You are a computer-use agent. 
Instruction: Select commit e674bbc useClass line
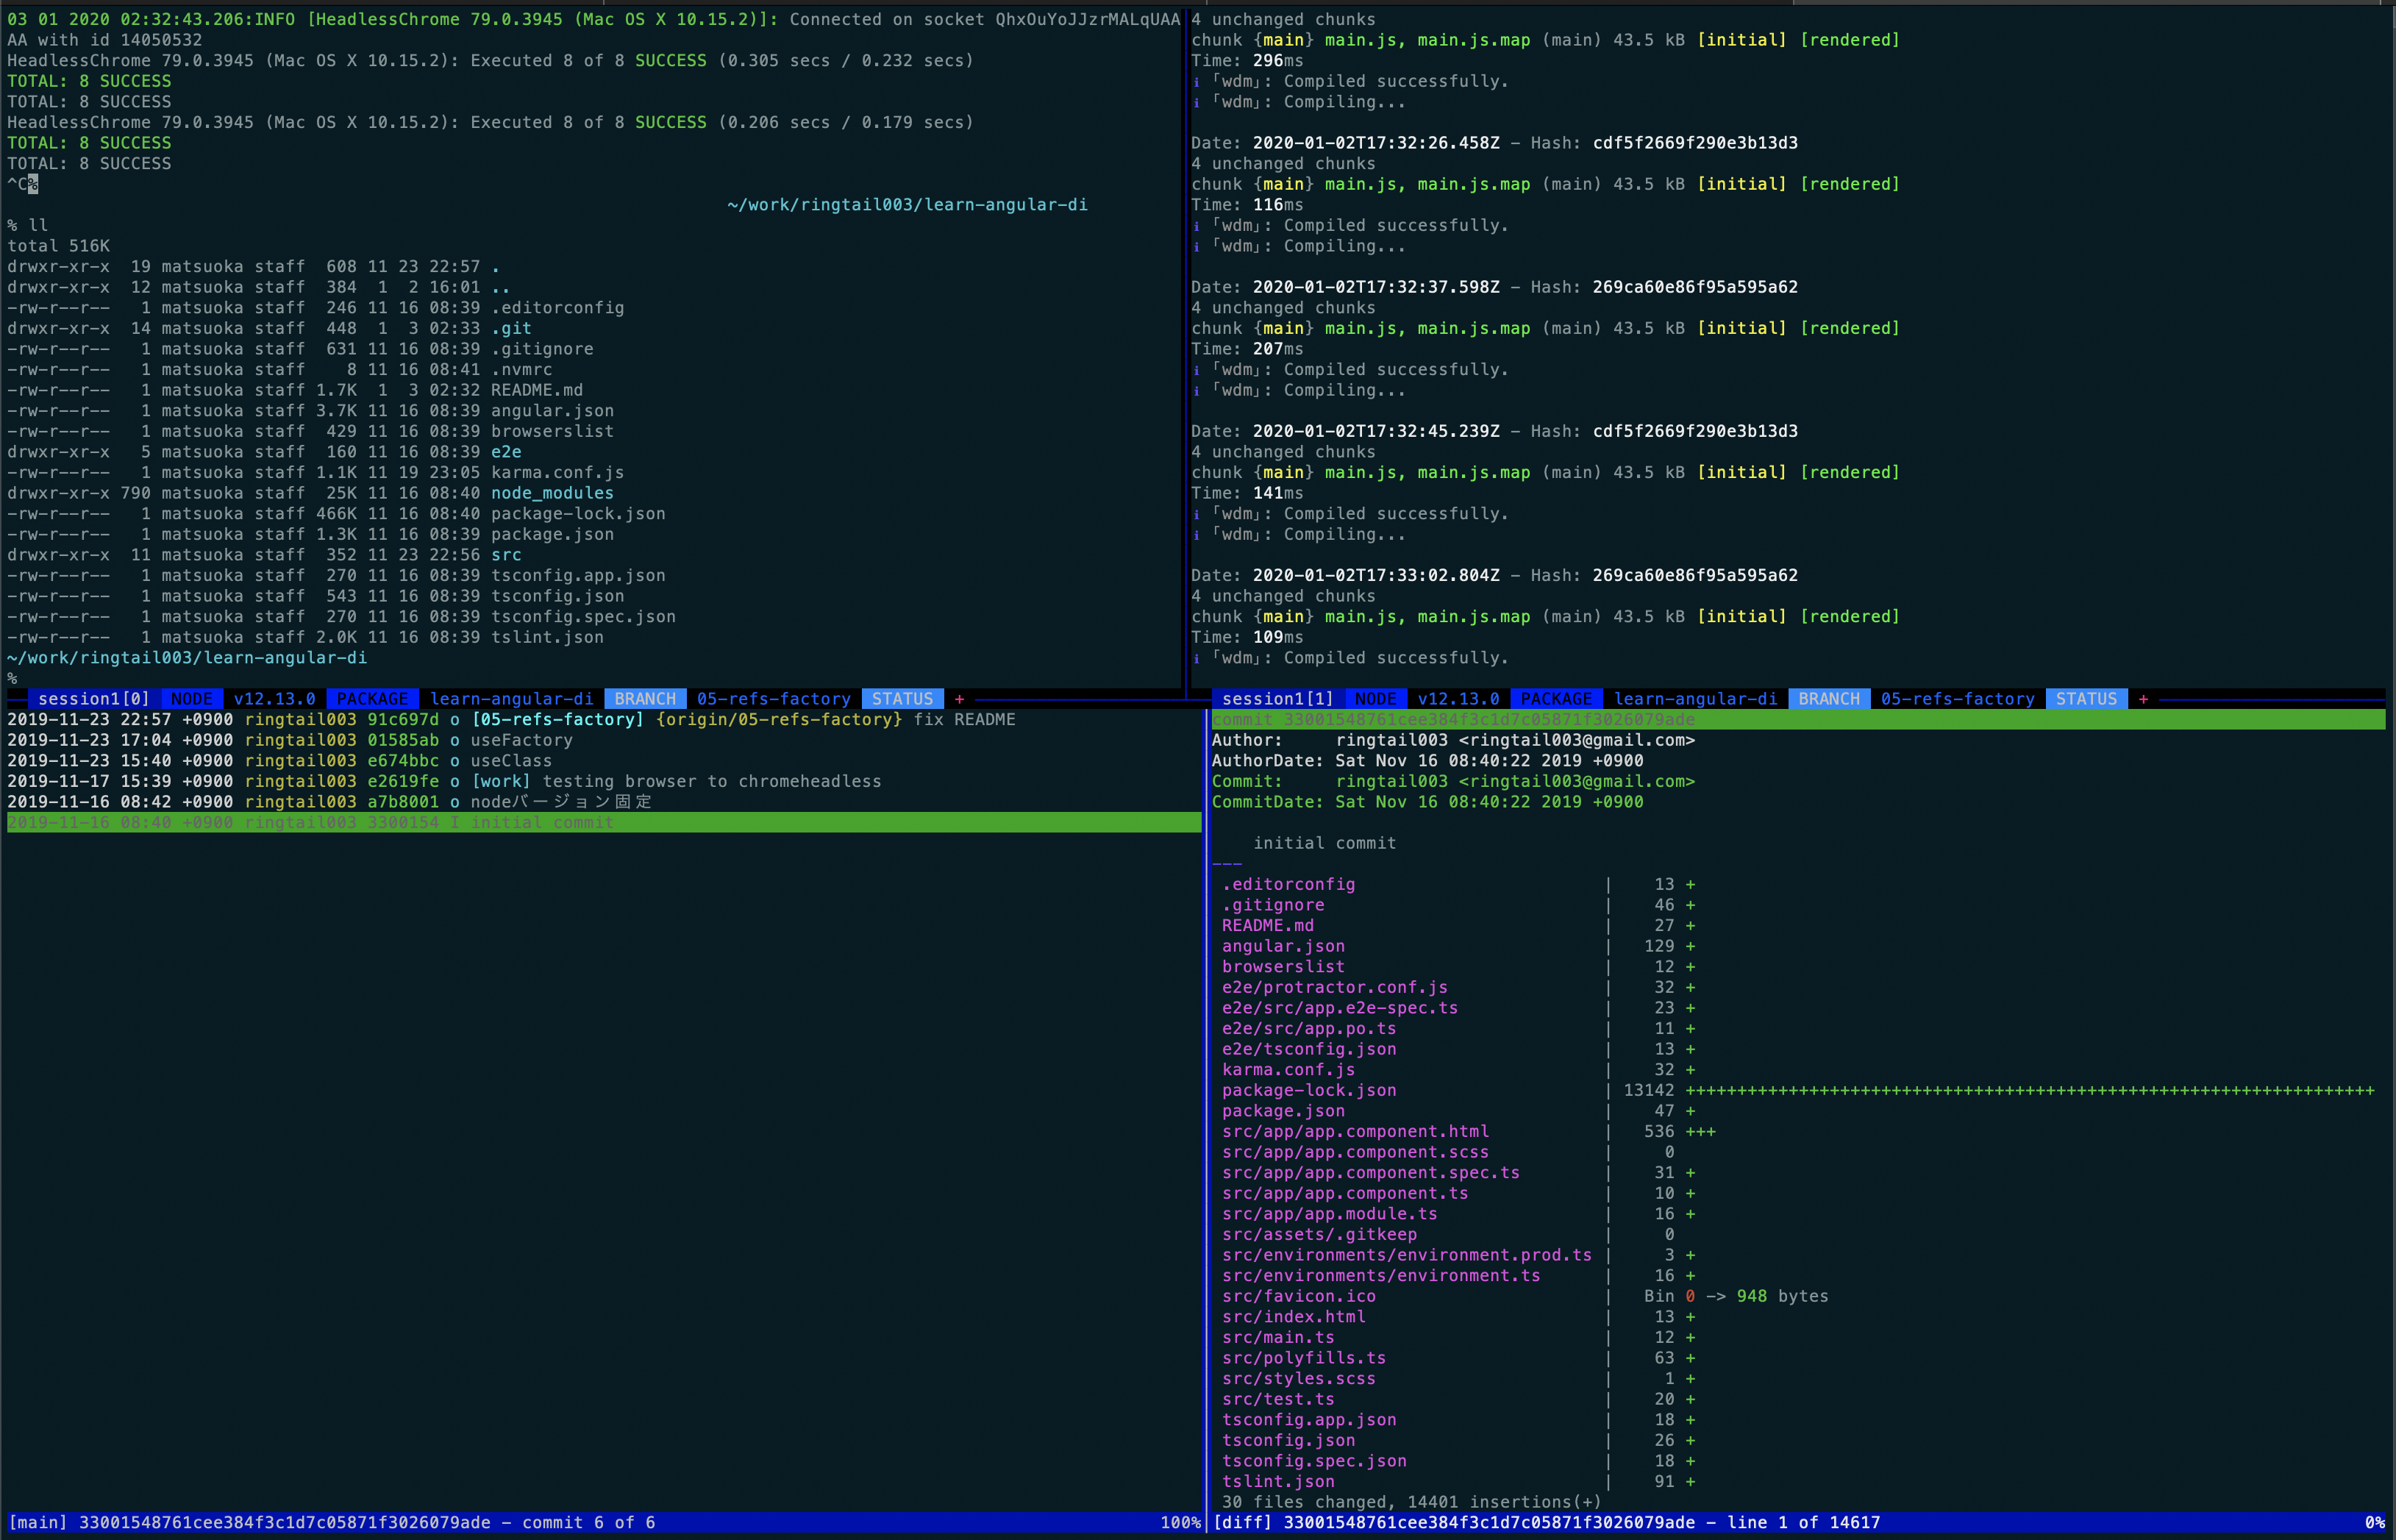(x=279, y=761)
